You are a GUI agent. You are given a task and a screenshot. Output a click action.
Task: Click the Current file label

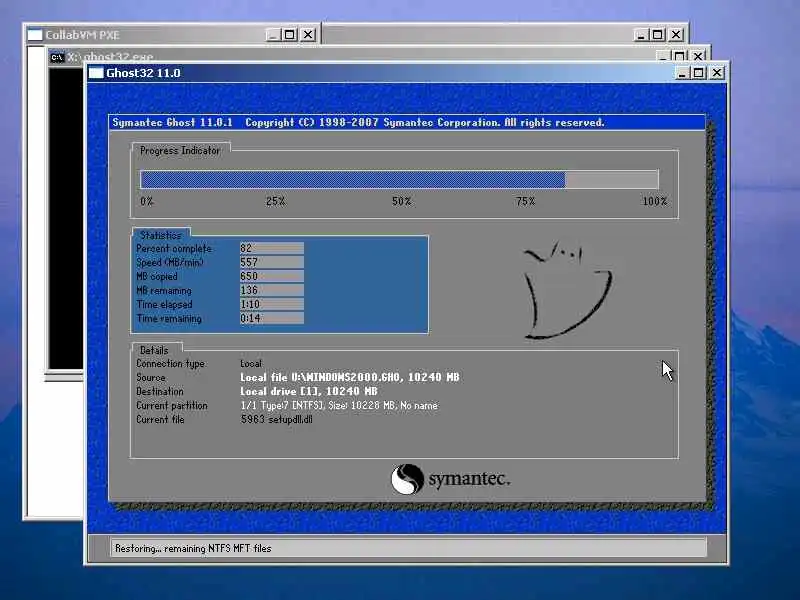point(160,419)
